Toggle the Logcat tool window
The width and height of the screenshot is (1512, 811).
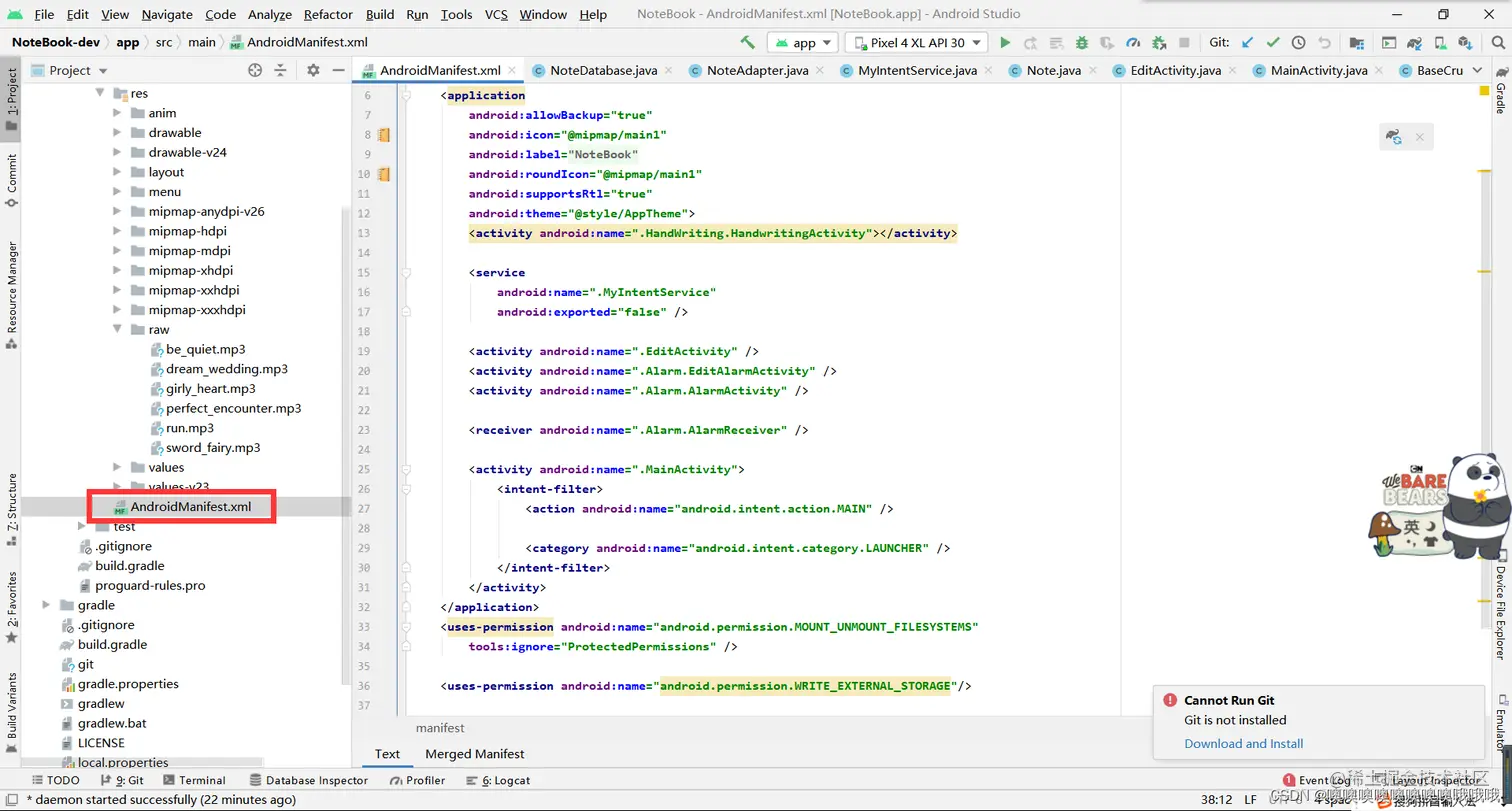coord(498,780)
